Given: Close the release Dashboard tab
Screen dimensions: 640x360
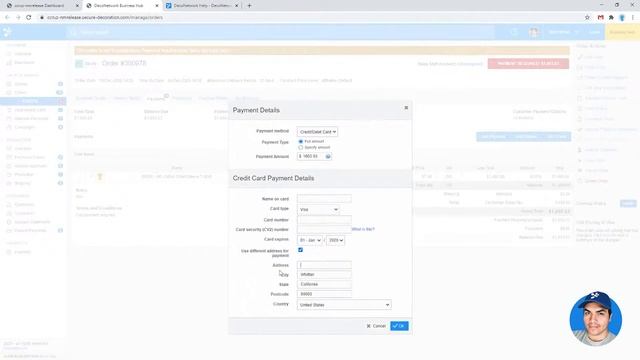Looking at the screenshot, I should coord(78,6).
